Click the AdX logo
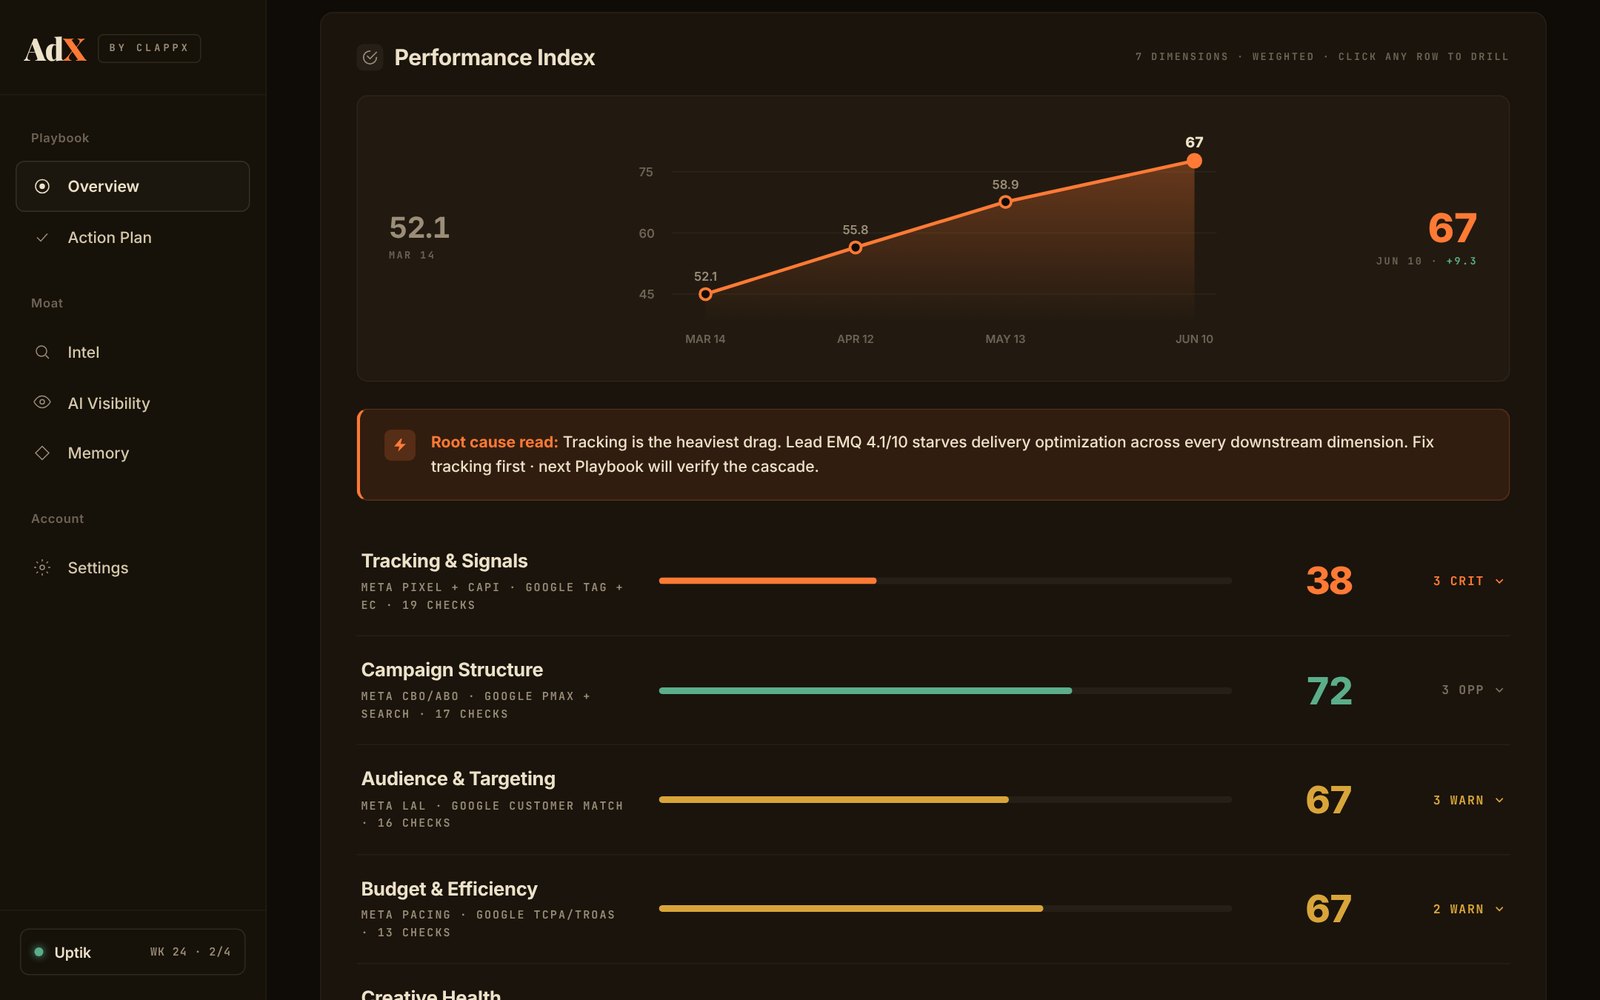The height and width of the screenshot is (1000, 1600). [55, 49]
